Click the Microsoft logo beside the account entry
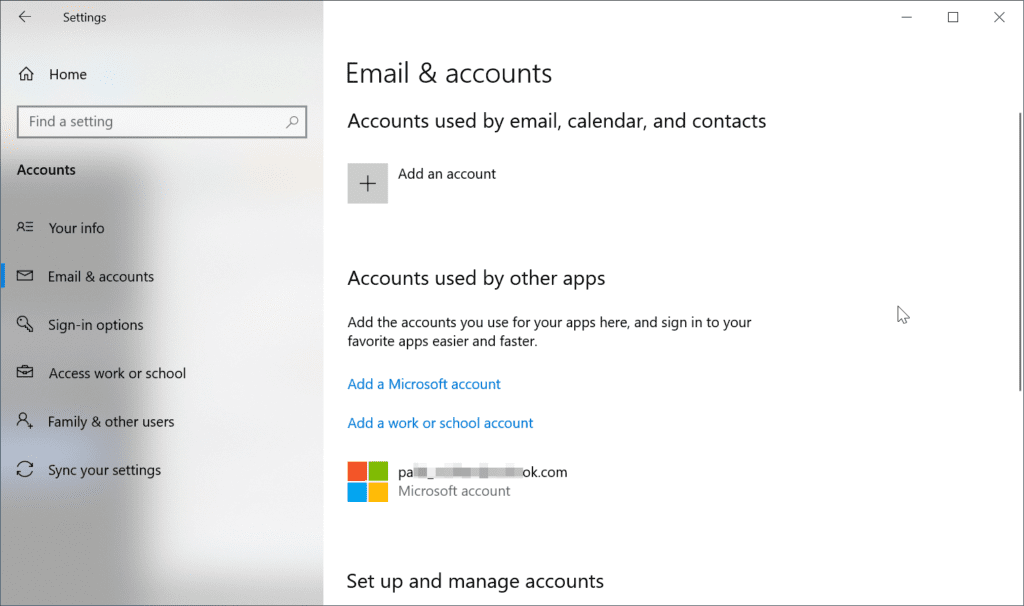The image size is (1024, 606). [x=367, y=480]
